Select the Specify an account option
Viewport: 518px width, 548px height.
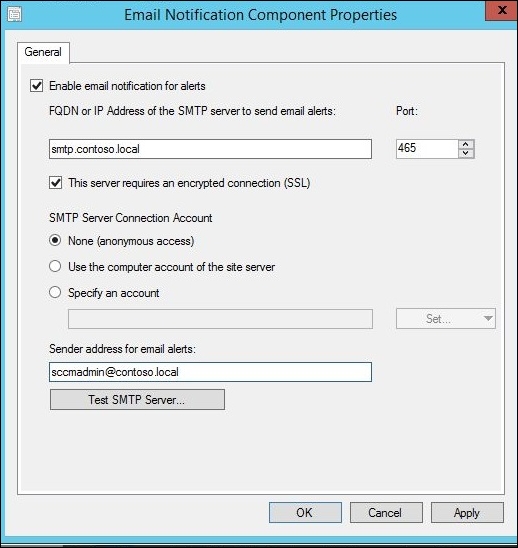pyautogui.click(x=55, y=292)
